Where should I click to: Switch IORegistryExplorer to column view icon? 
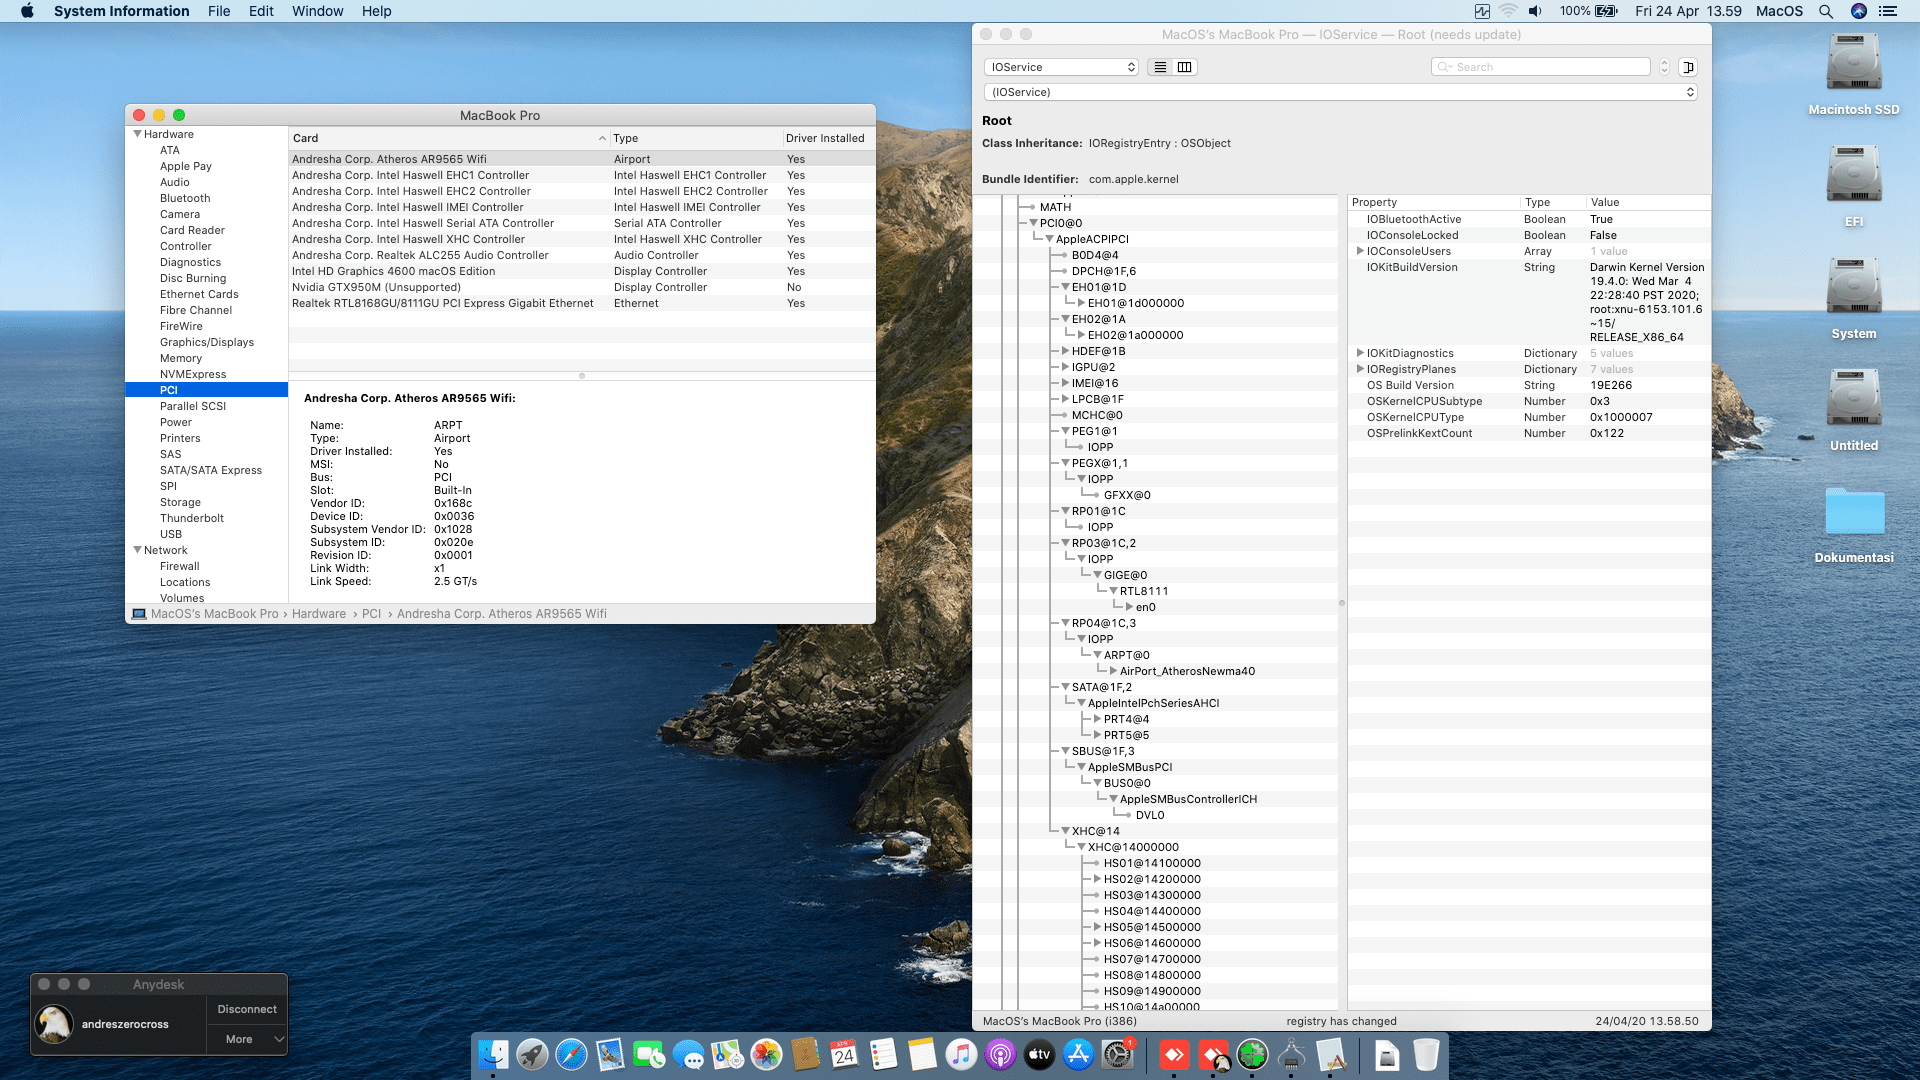tap(1185, 67)
